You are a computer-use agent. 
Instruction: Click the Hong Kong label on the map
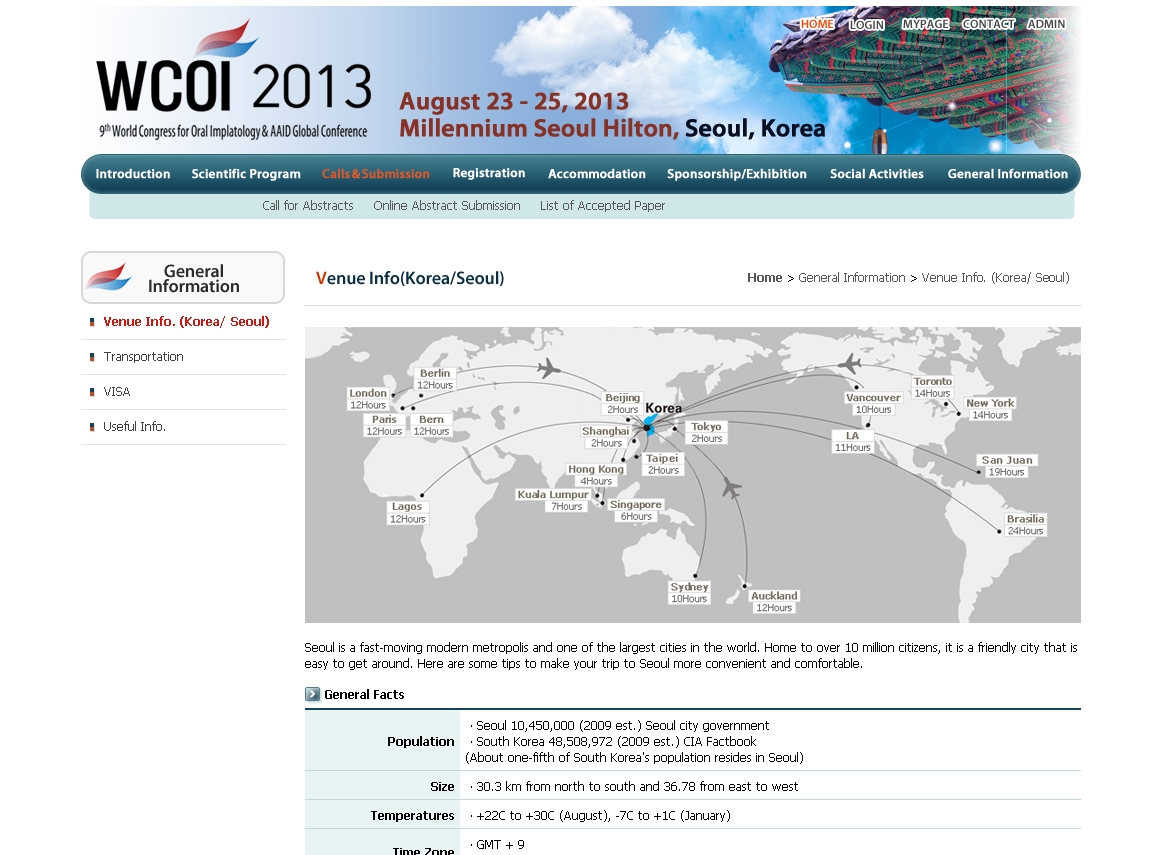596,474
